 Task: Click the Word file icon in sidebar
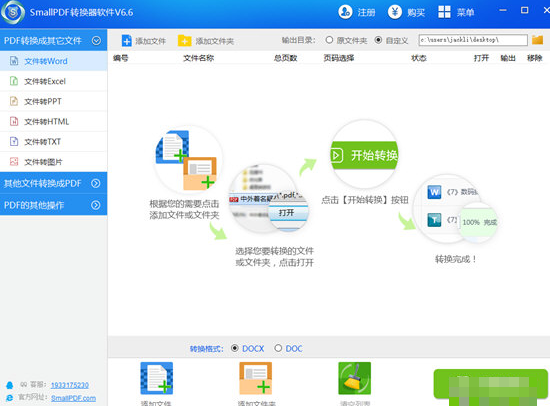coord(14,61)
